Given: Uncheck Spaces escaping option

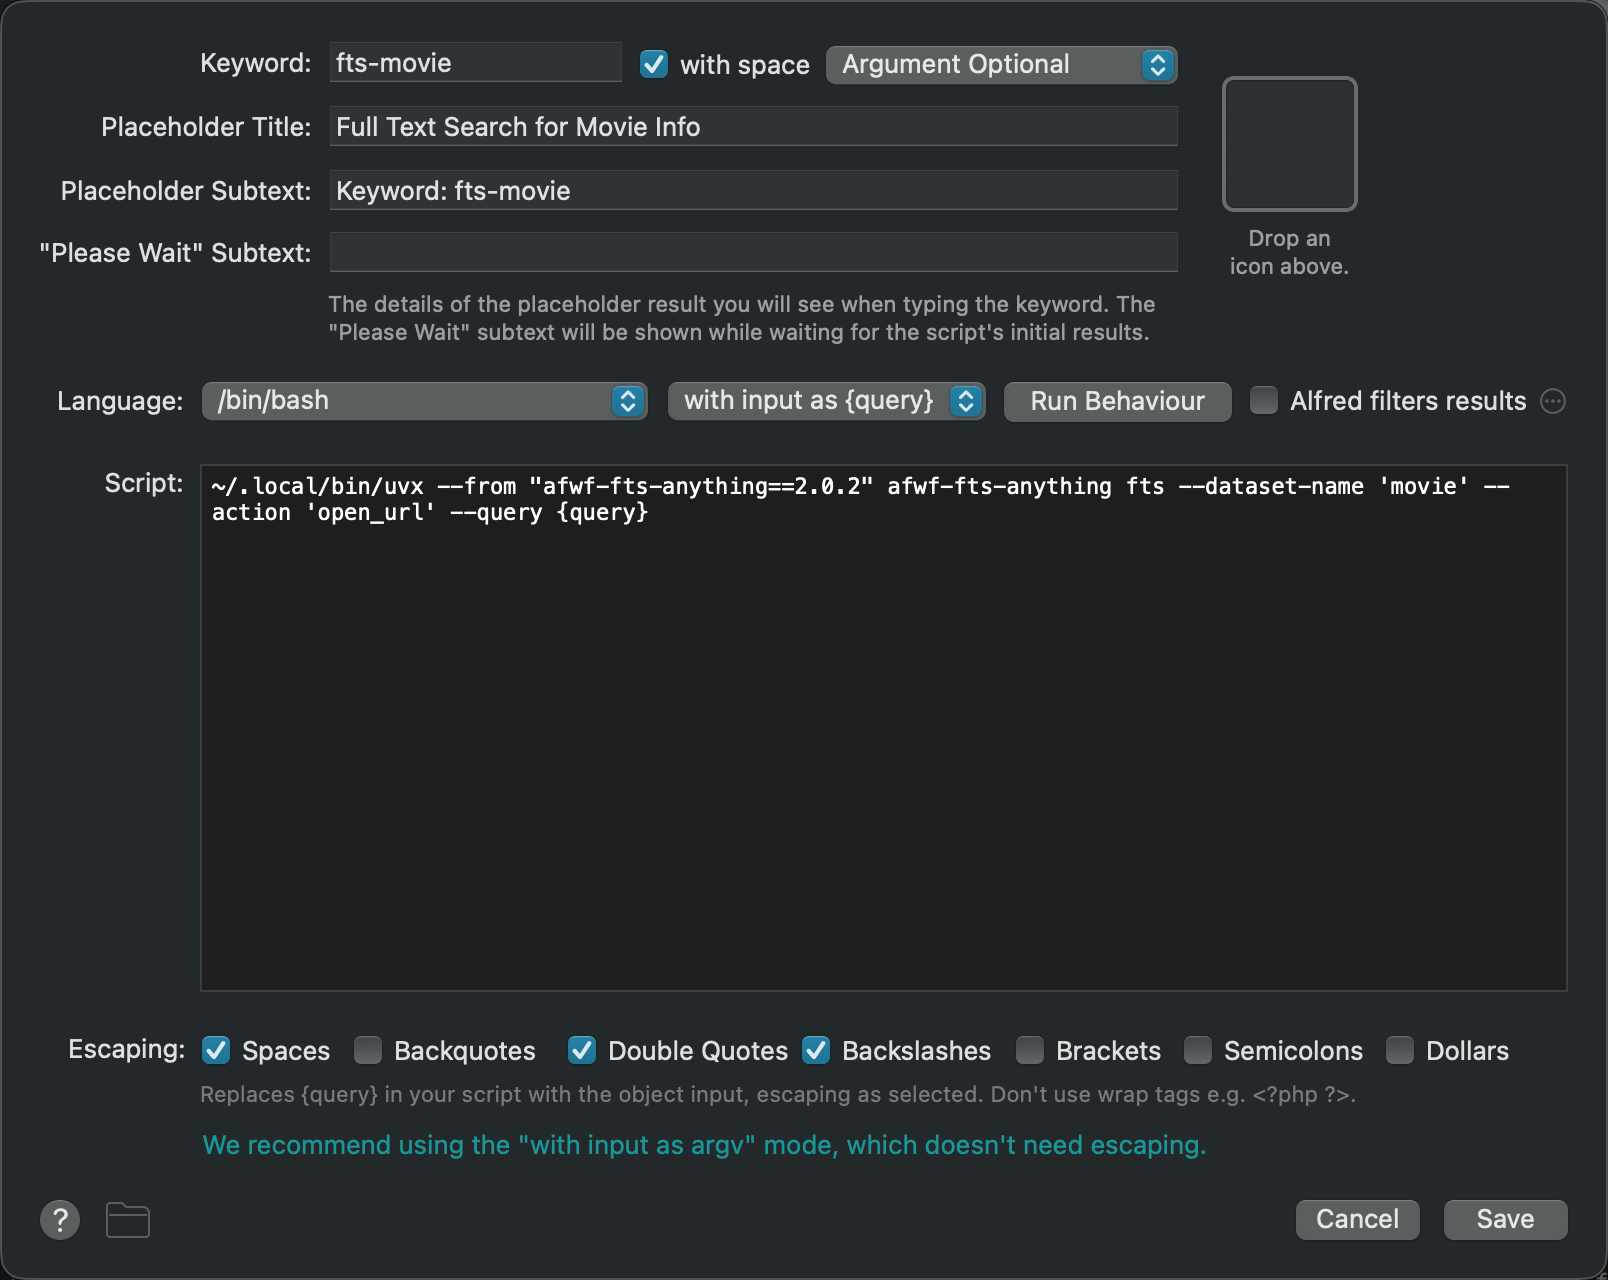Looking at the screenshot, I should pyautogui.click(x=216, y=1050).
